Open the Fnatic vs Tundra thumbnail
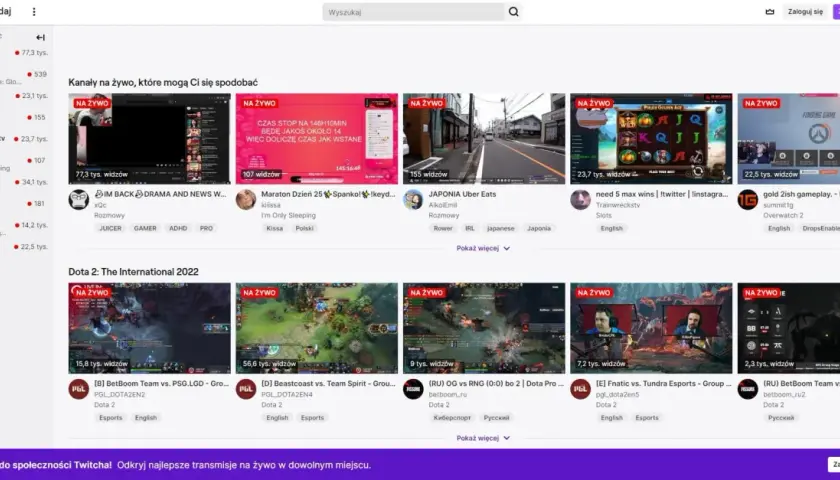Viewport: 840px width, 480px height. [651, 328]
